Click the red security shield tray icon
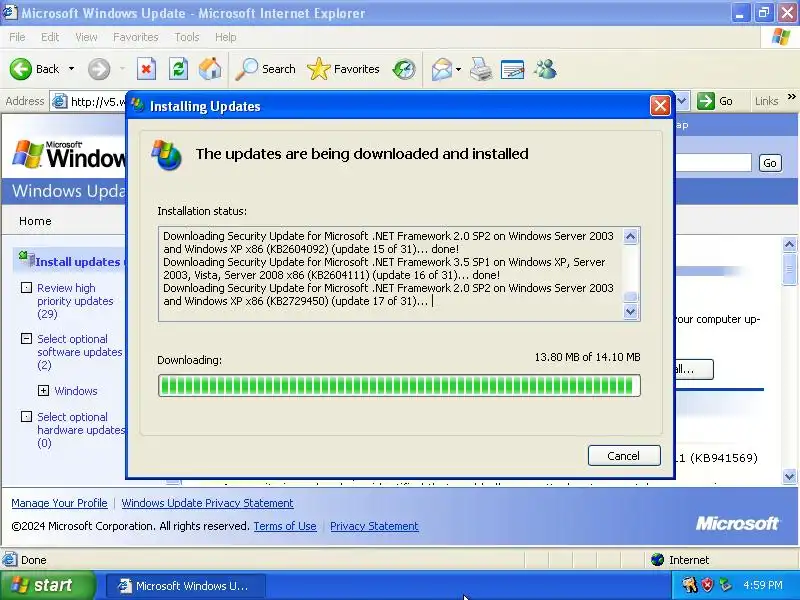Viewport: 800px width, 600px height. click(707, 585)
